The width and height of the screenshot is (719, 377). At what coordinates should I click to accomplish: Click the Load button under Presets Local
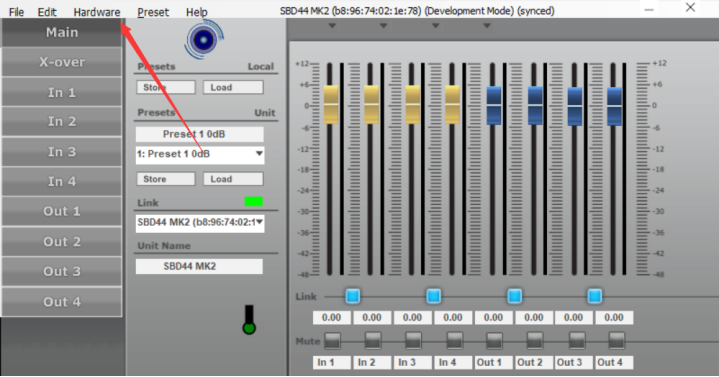pyautogui.click(x=233, y=87)
